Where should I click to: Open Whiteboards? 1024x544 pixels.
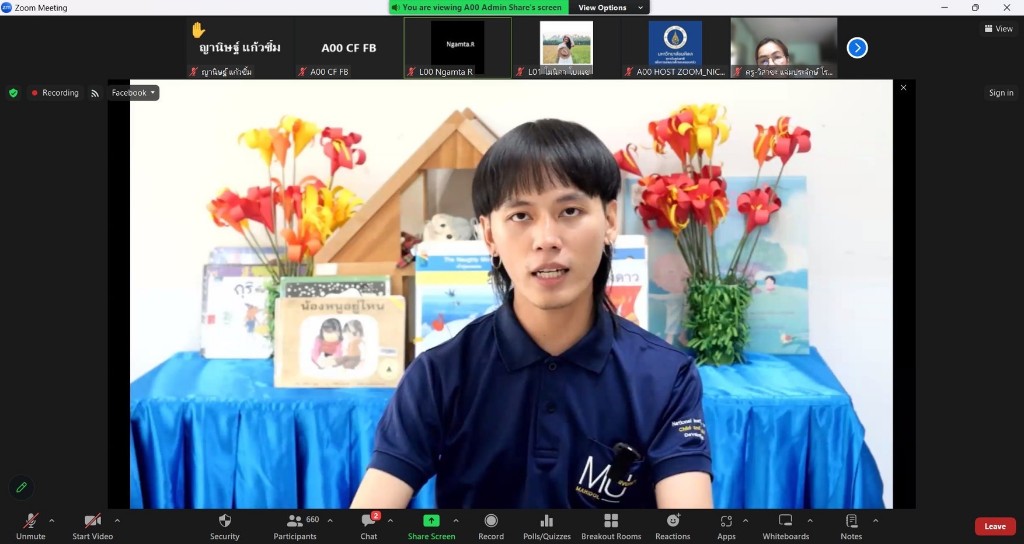(786, 526)
